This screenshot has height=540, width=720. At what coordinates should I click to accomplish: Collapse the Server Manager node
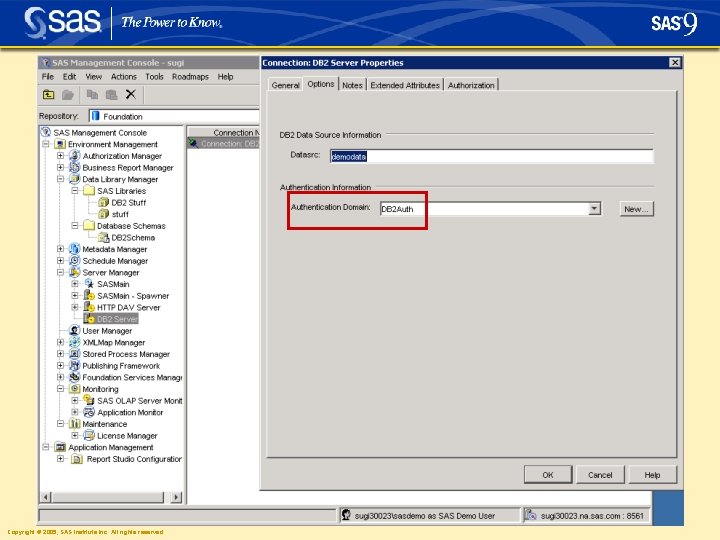pyautogui.click(x=60, y=272)
